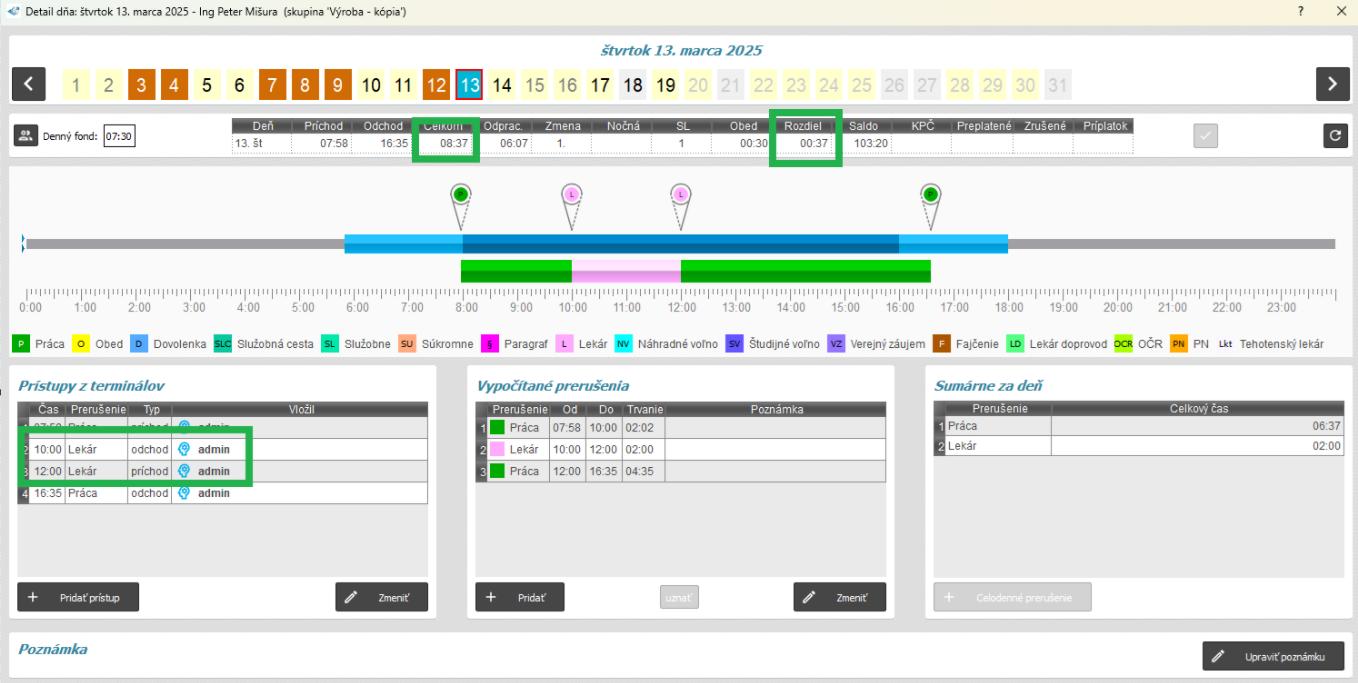Image resolution: width=1358 pixels, height=683 pixels.
Task: Click the pink Lekár swatch in interruptions table
Action: click(x=497, y=450)
